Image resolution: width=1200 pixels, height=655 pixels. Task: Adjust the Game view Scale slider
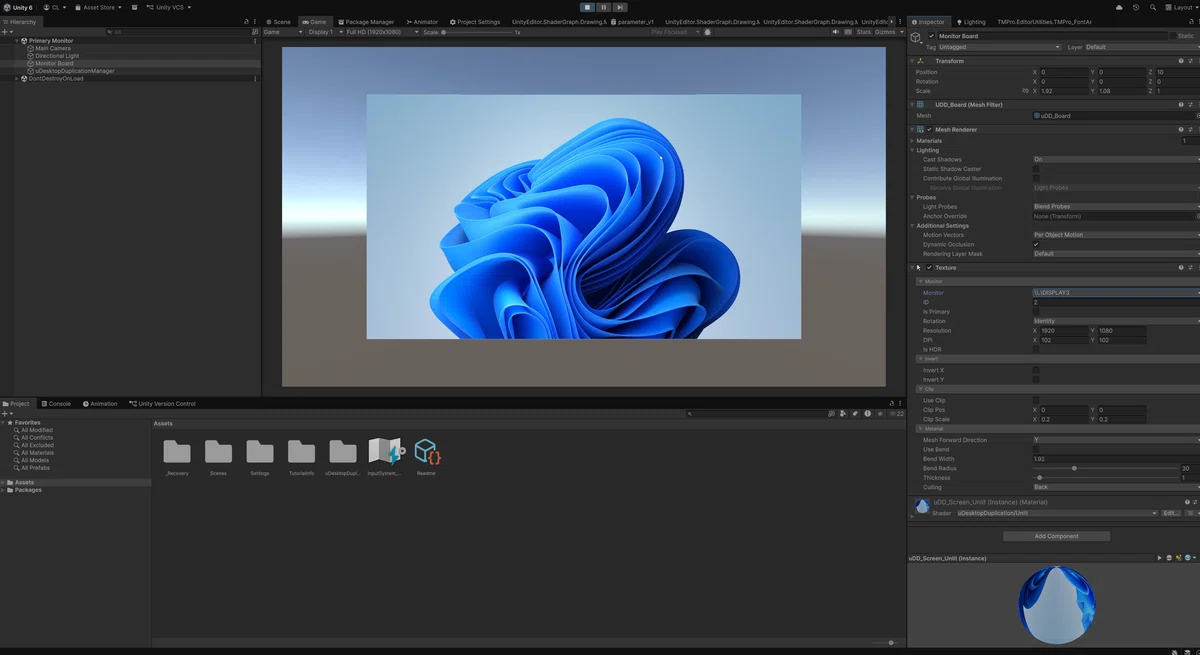click(x=478, y=32)
